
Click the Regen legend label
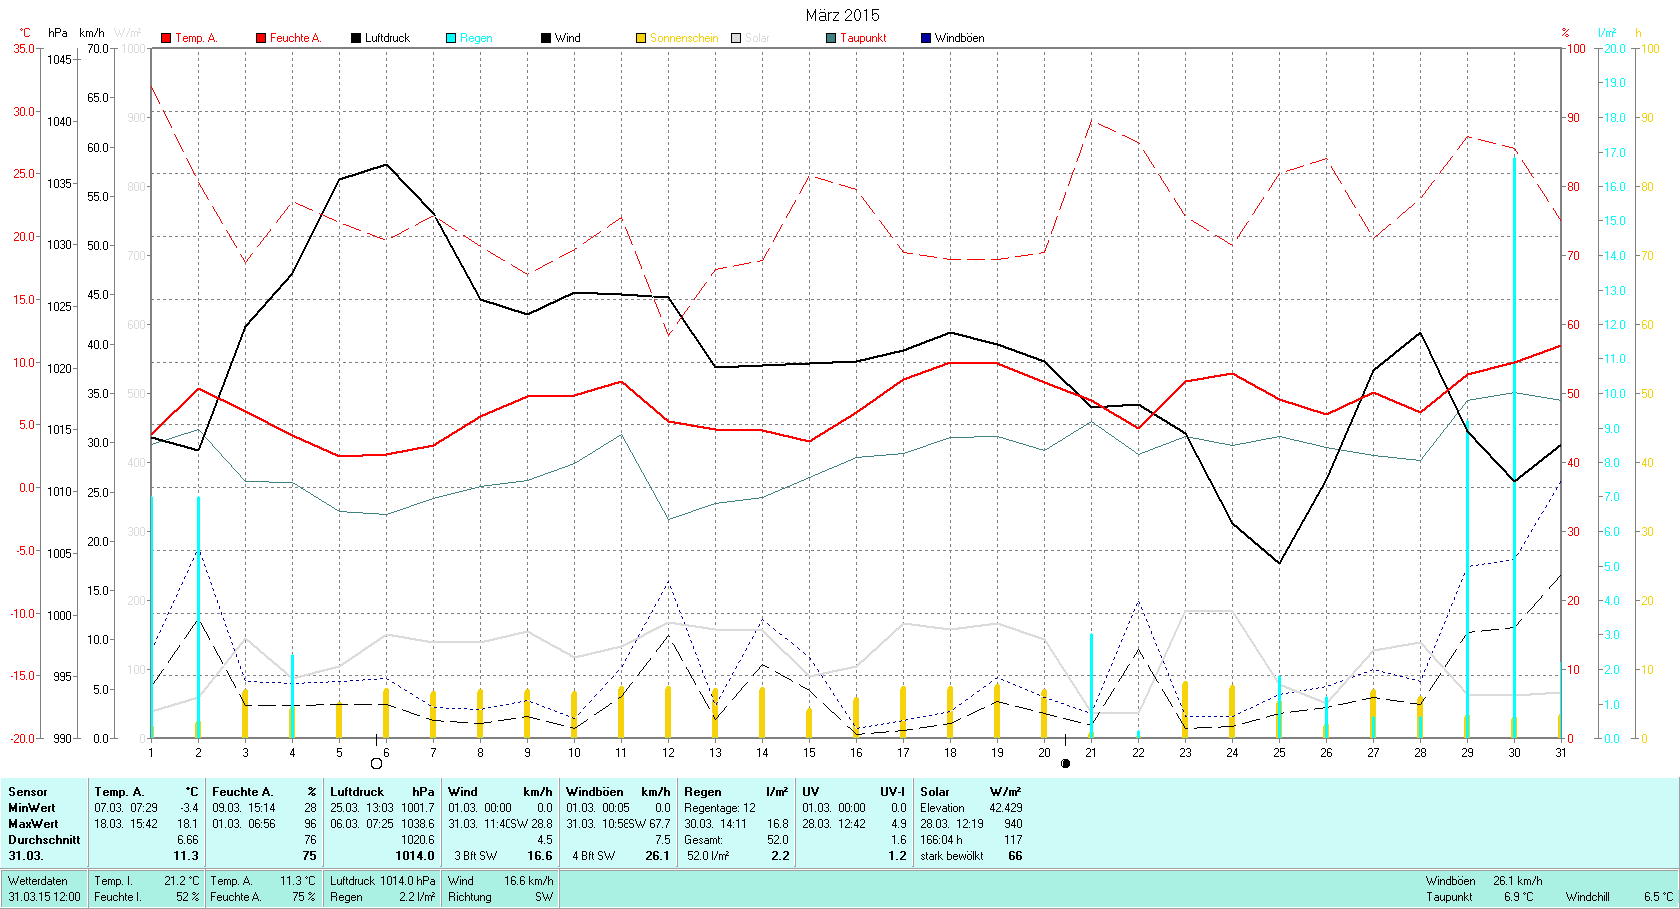[x=476, y=38]
